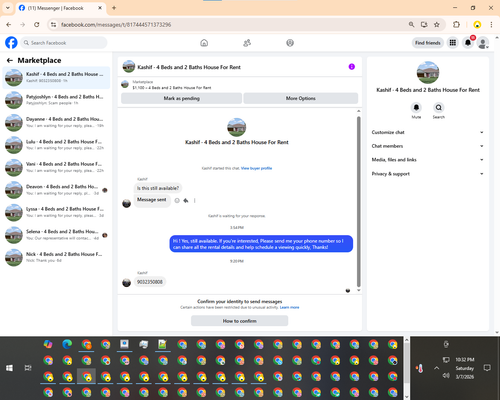Viewport: 500px width, 400px height.
Task: Expand Media, files and links section
Action: pos(428,160)
